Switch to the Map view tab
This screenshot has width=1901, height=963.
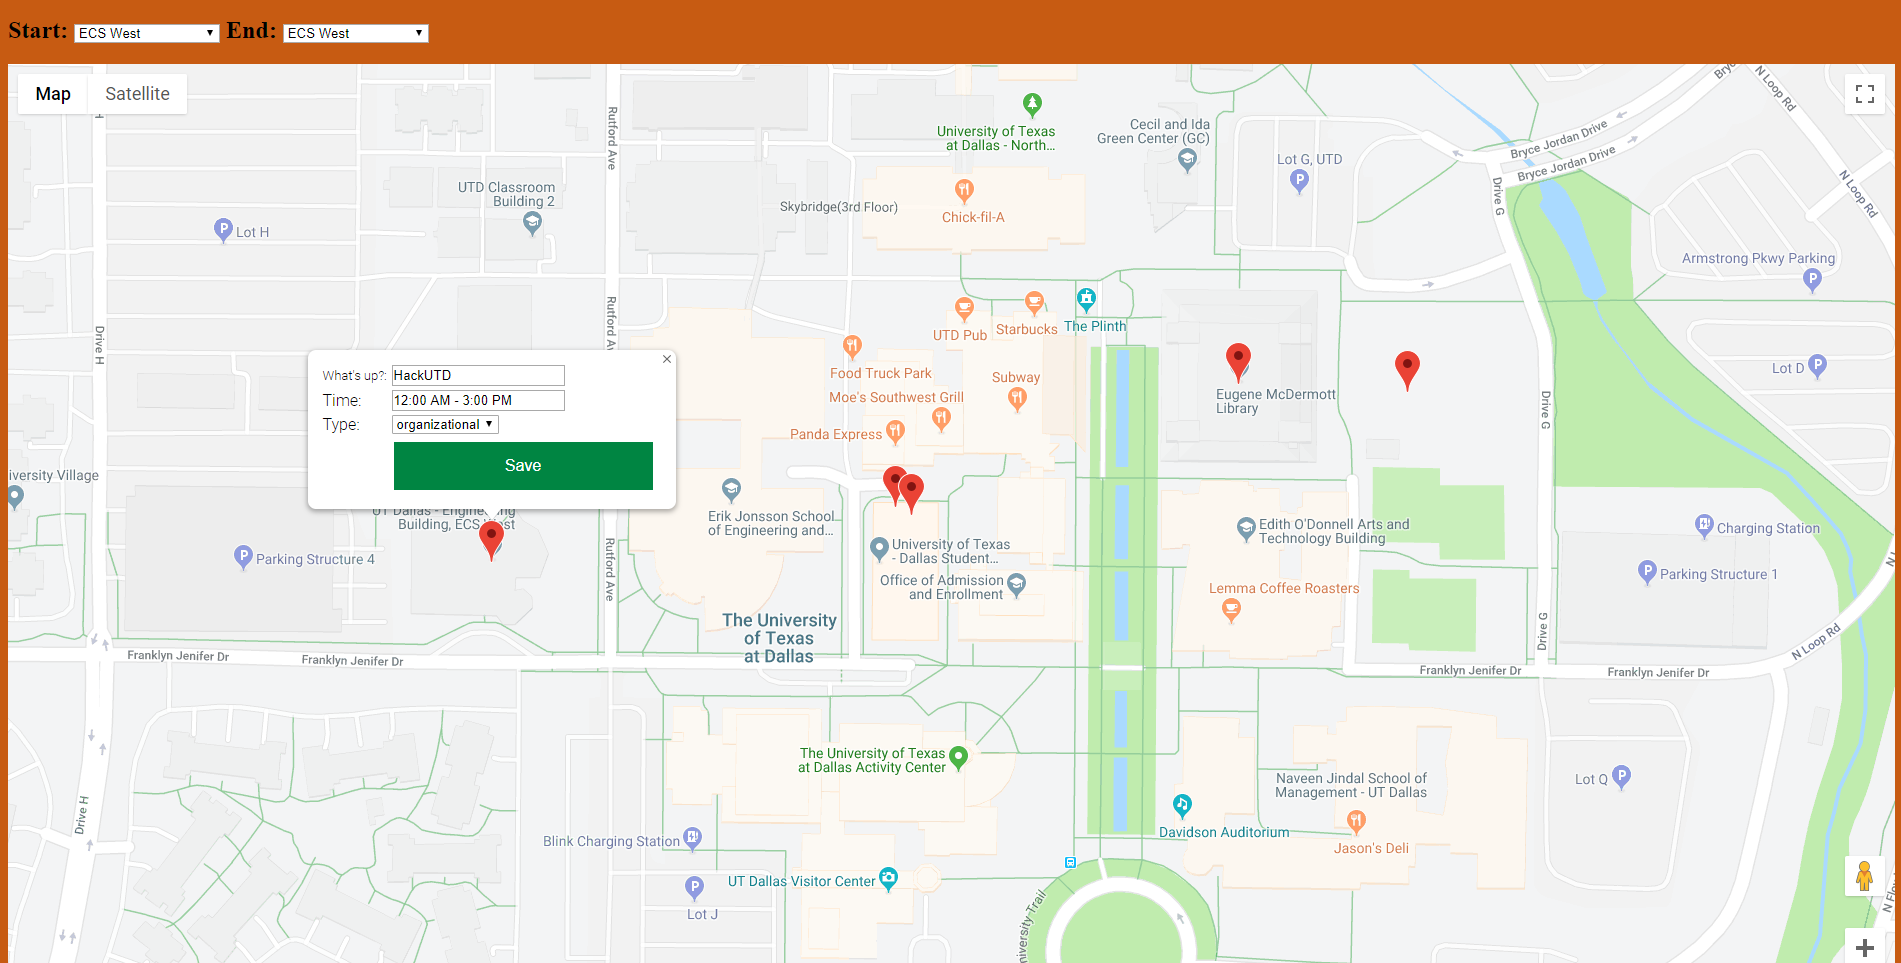point(53,94)
